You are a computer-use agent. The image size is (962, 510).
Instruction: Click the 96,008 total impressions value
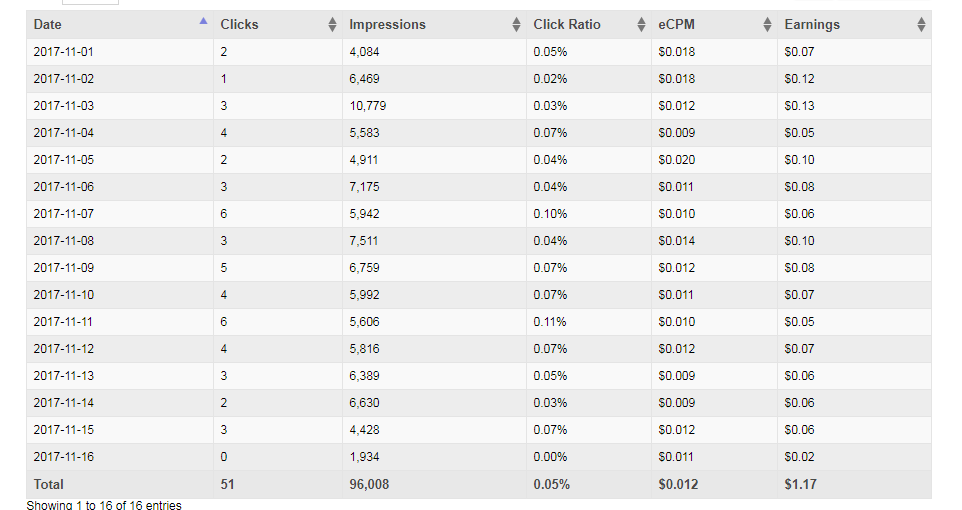pyautogui.click(x=369, y=484)
